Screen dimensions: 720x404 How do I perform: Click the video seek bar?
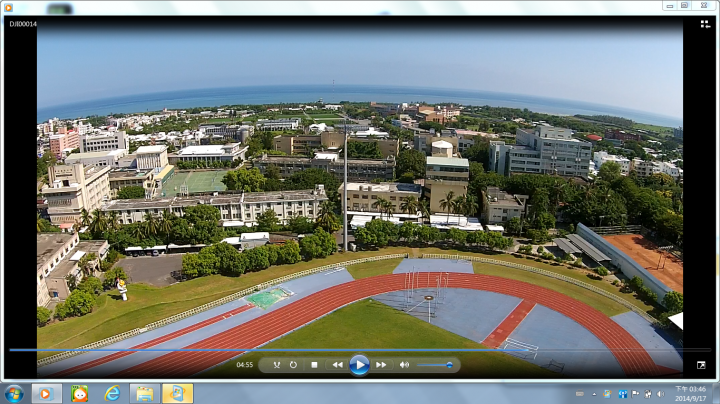click(360, 350)
